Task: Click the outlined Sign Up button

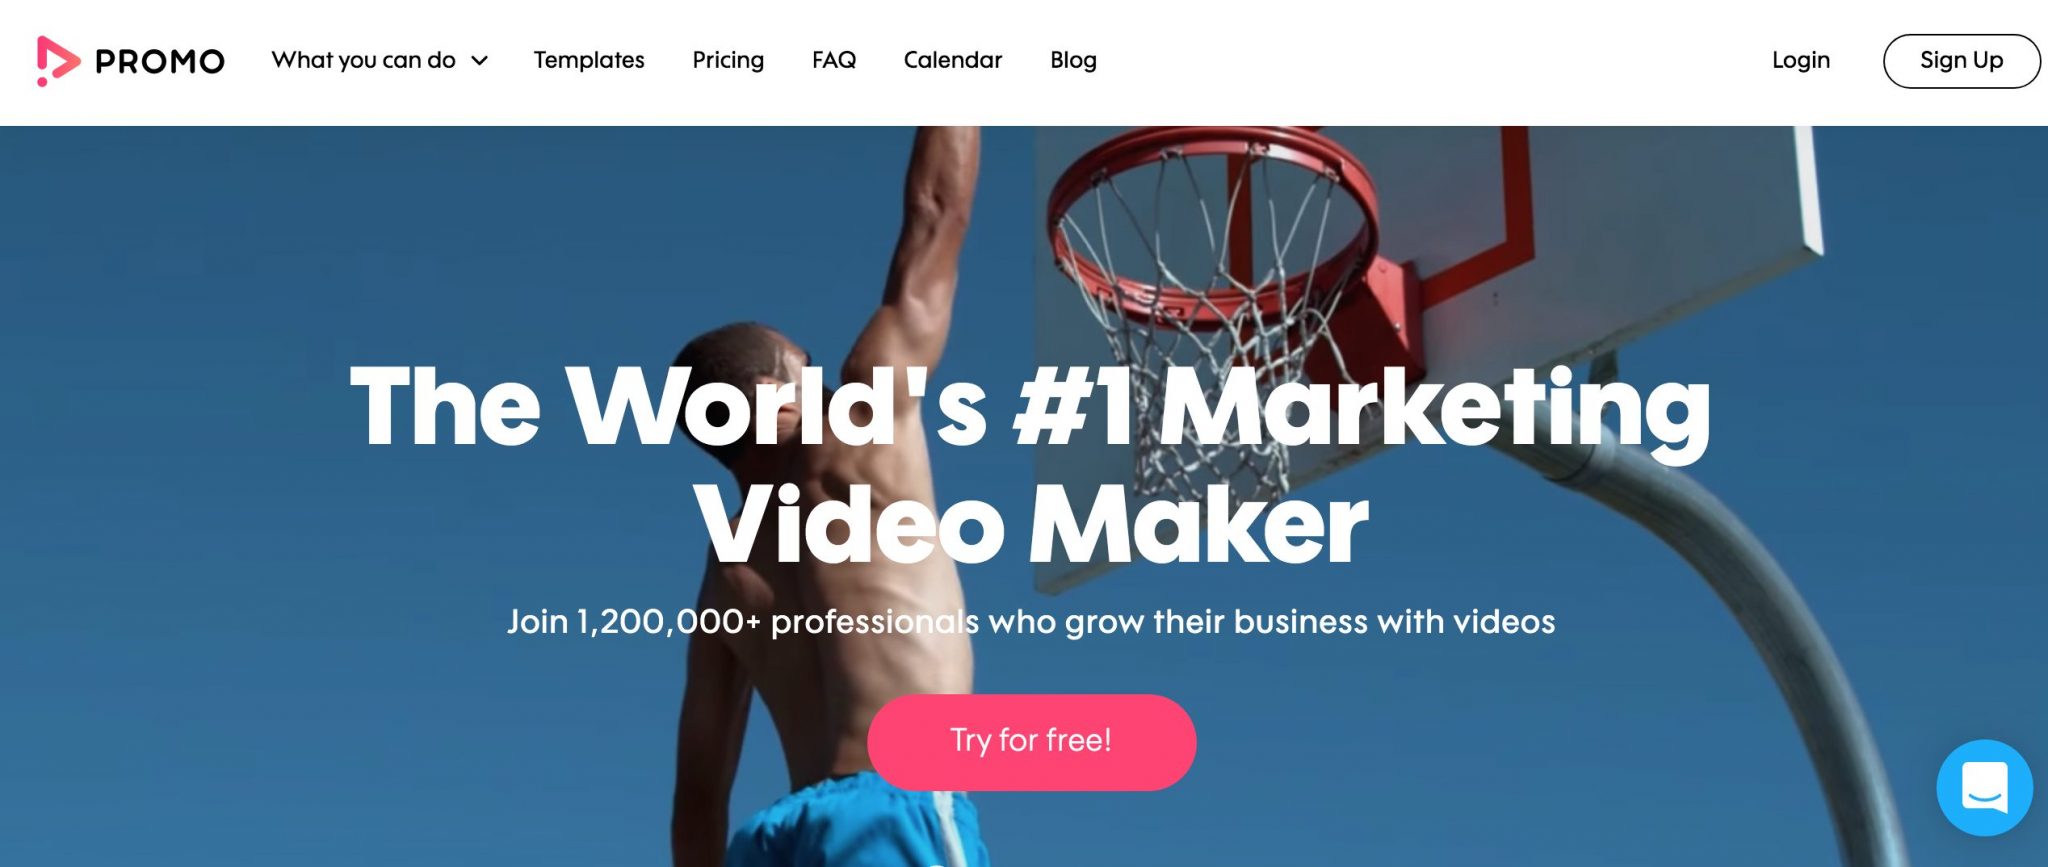Action: (1961, 61)
